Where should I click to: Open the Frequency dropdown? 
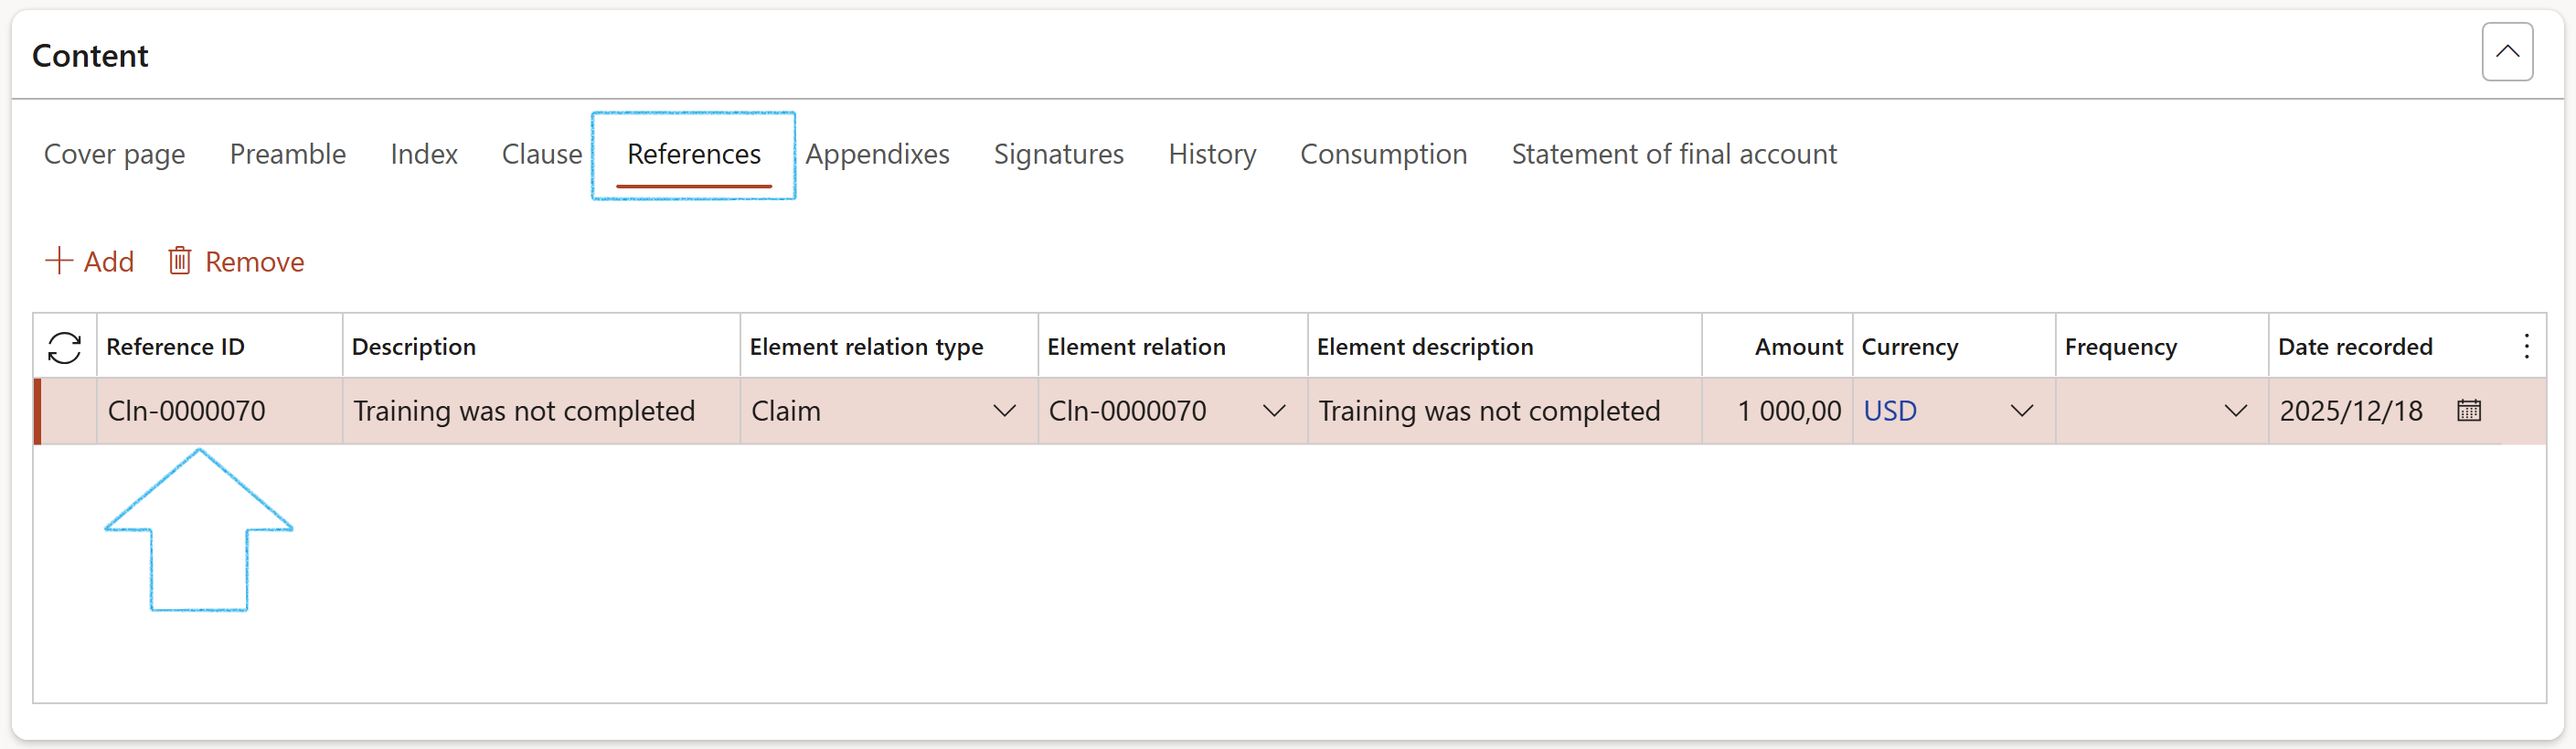2235,411
